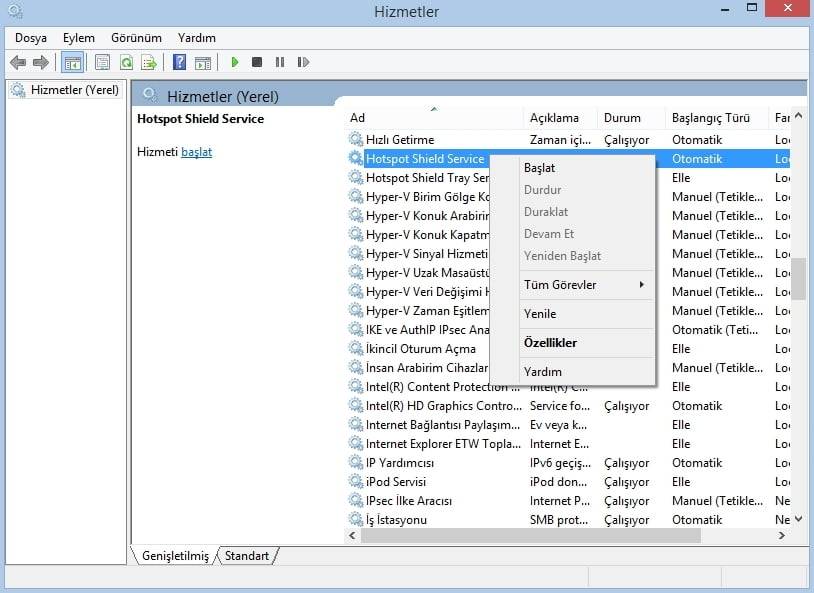Switch to the Genişletilmiş tab
Screen dimensions: 814x593
(175, 556)
